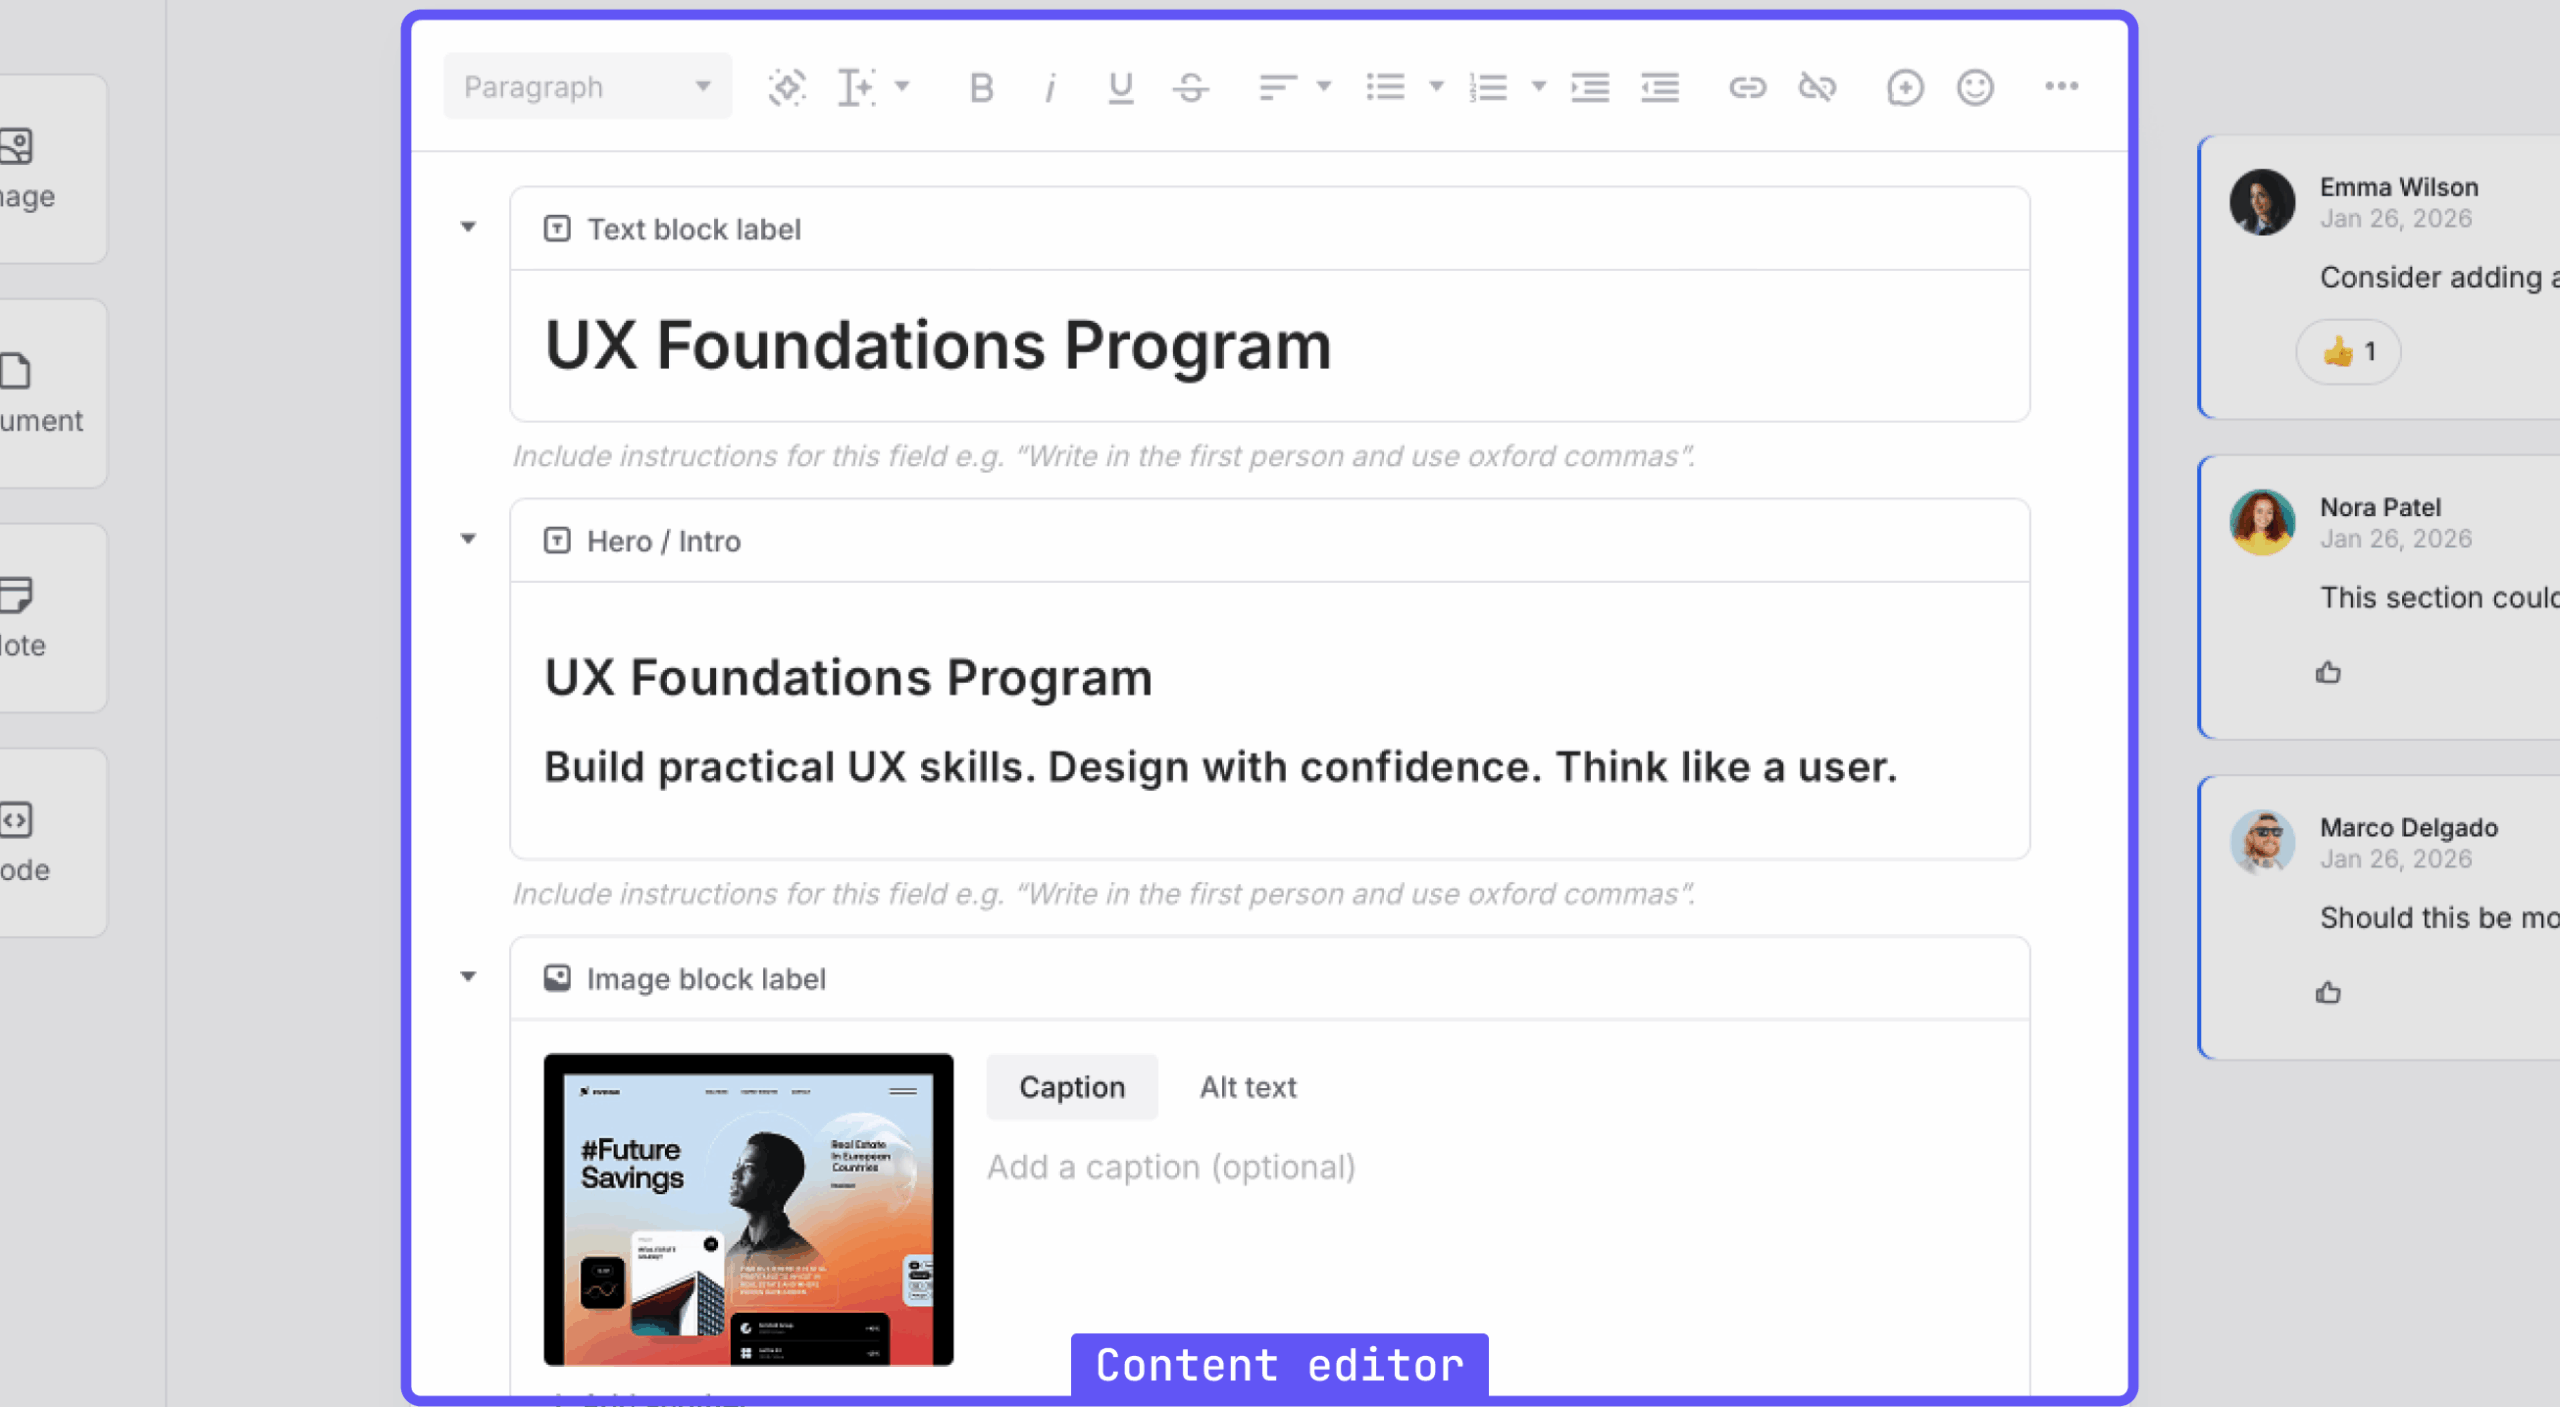
Task: Apply underline formatting
Action: click(x=1120, y=88)
